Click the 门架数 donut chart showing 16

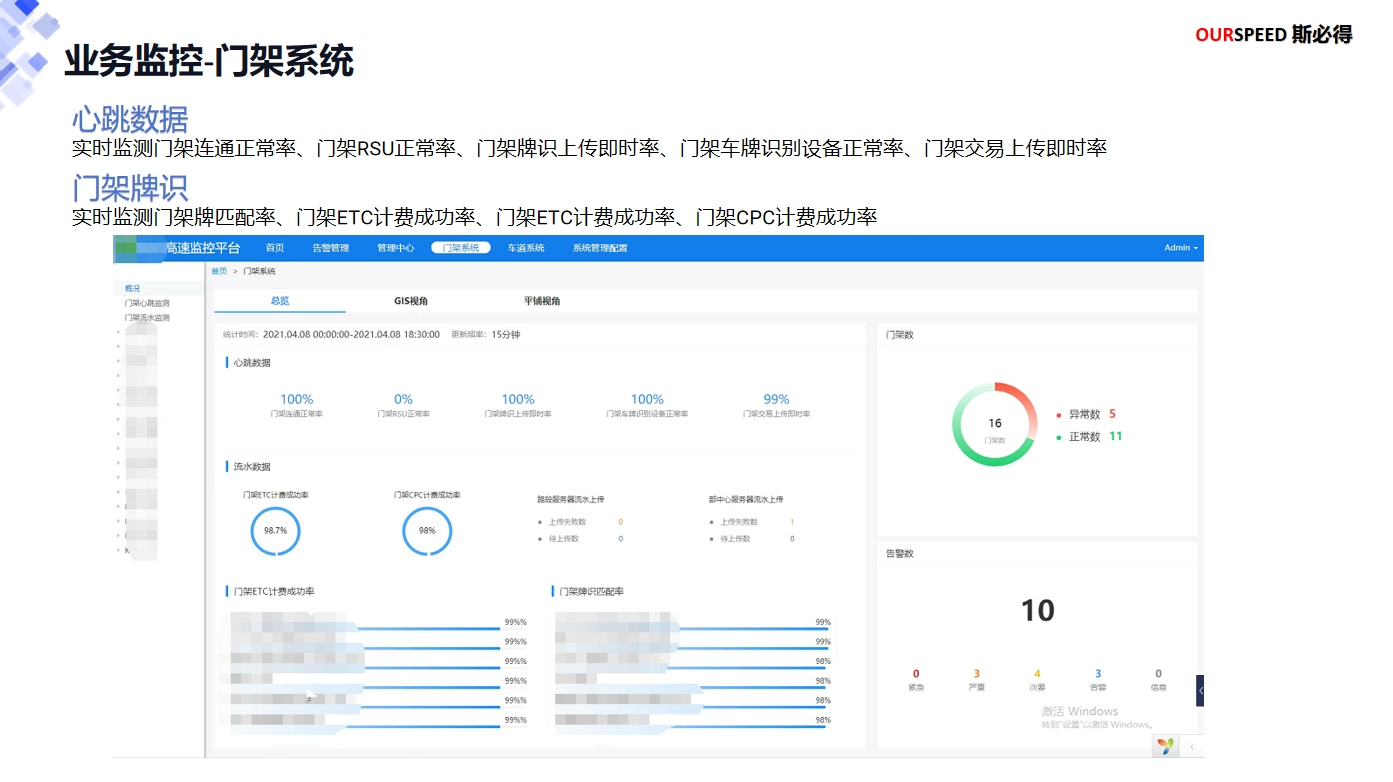click(x=994, y=425)
